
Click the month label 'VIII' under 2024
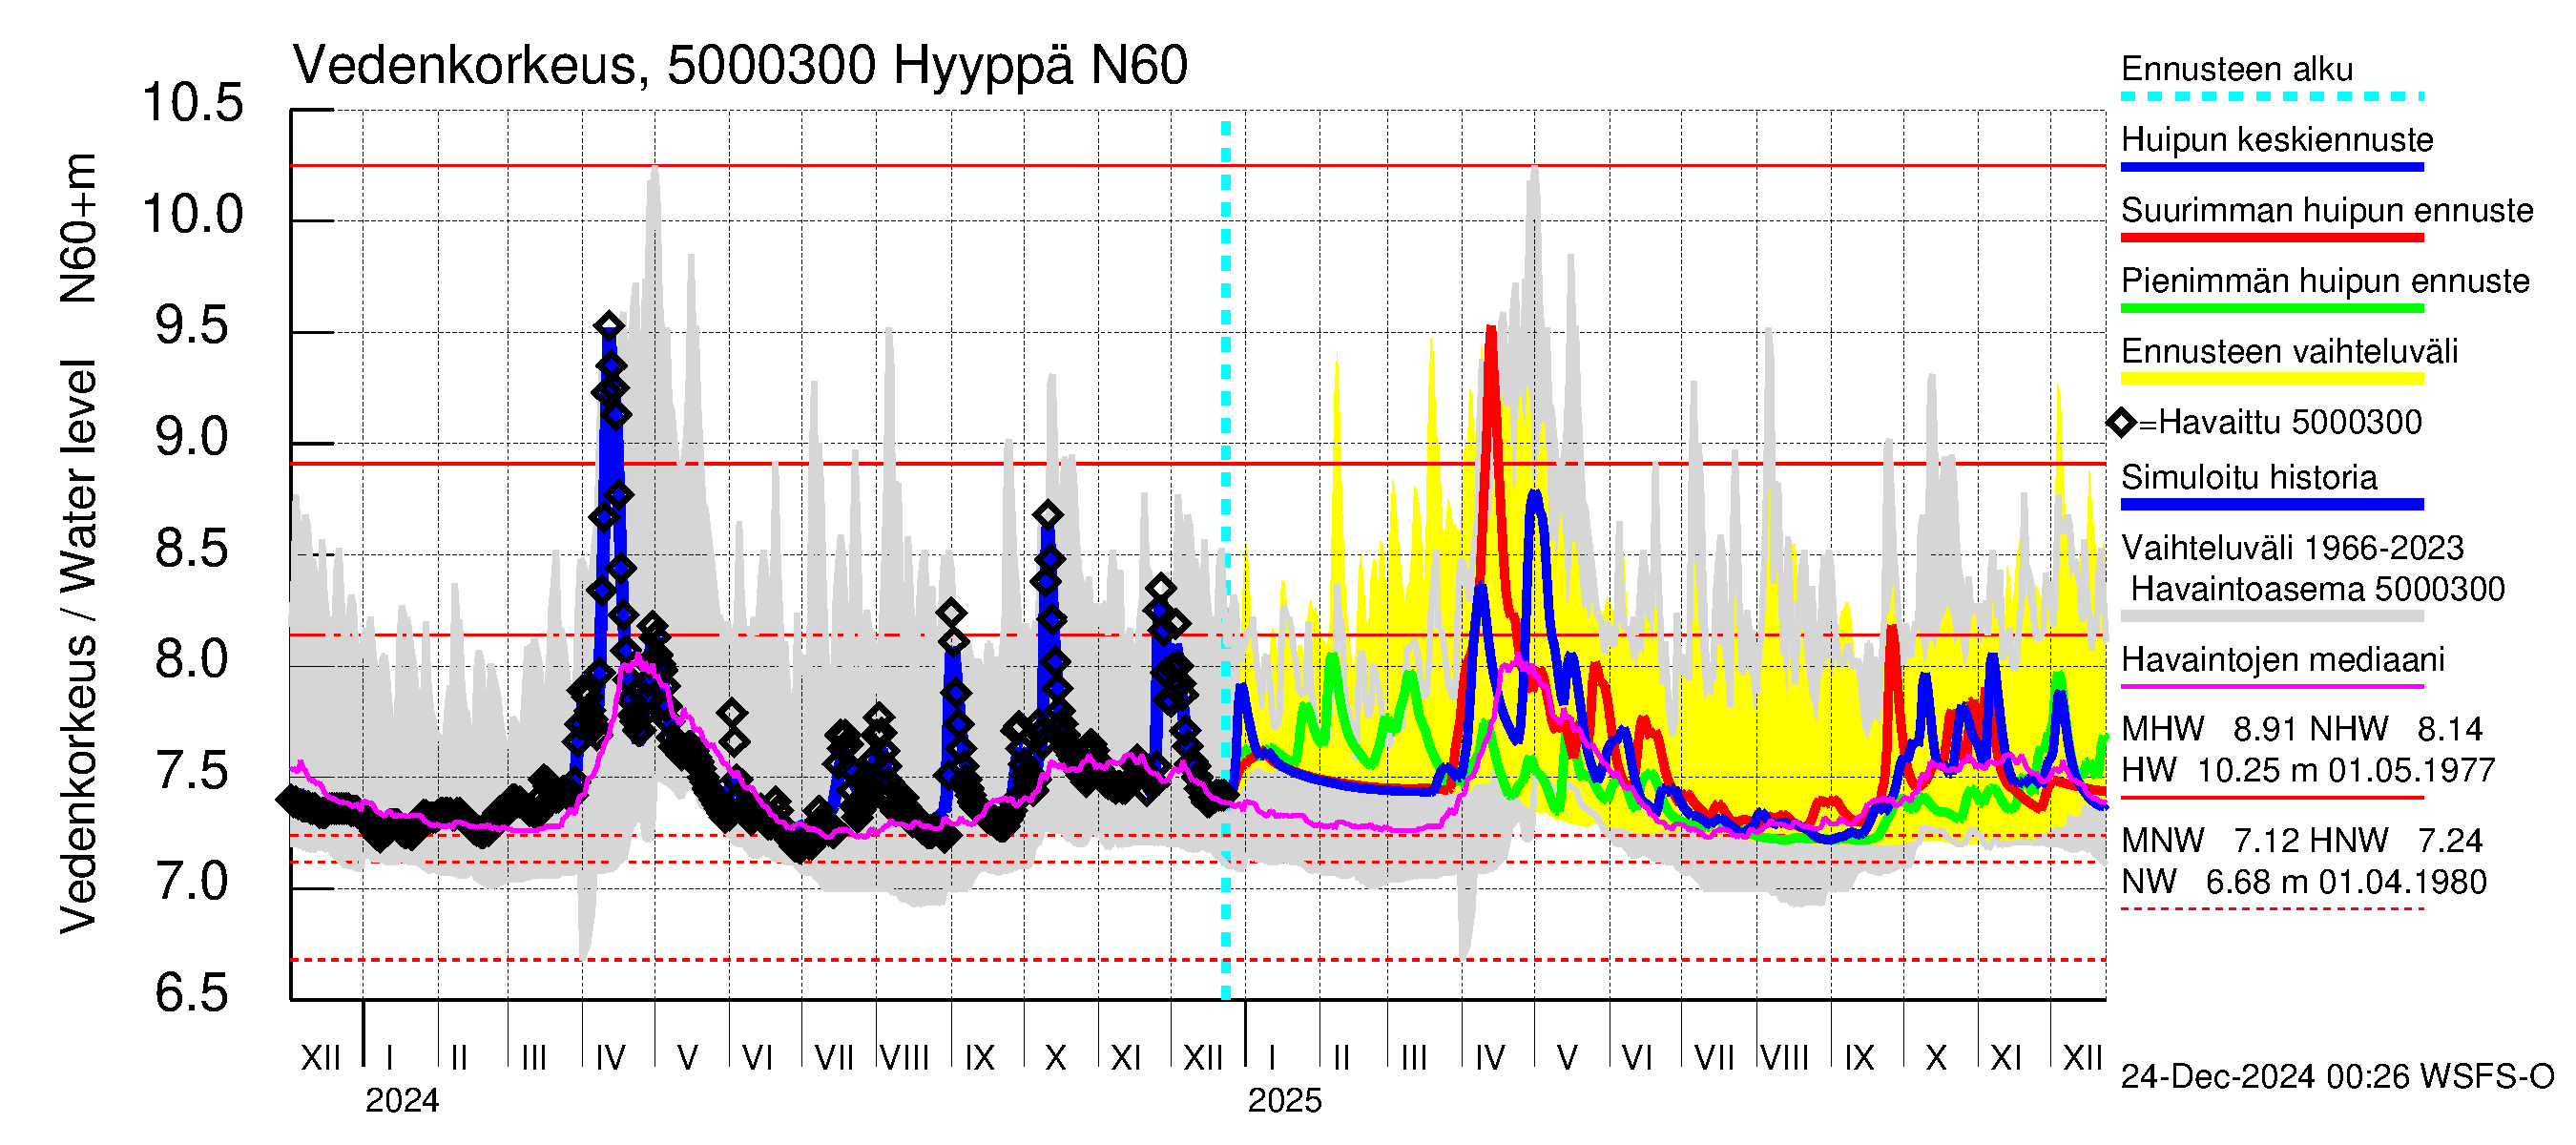pos(905,1057)
